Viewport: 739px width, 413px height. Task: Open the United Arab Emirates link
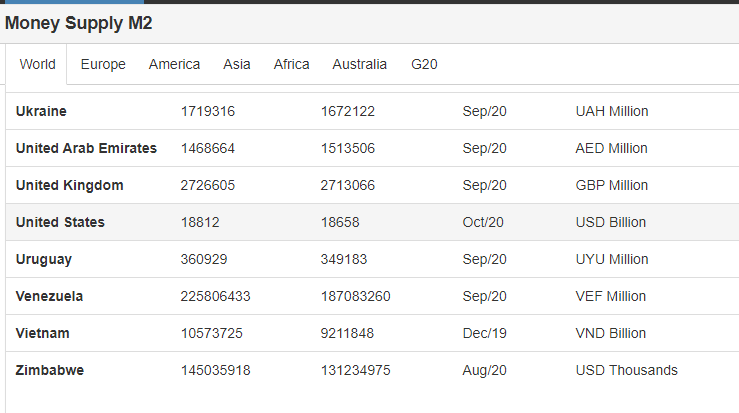pyautogui.click(x=86, y=148)
